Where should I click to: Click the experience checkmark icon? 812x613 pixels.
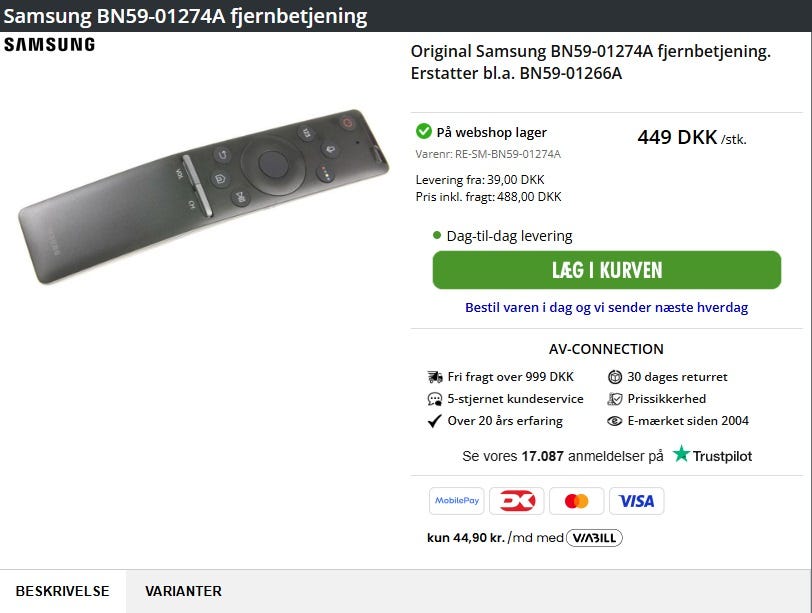pos(435,421)
